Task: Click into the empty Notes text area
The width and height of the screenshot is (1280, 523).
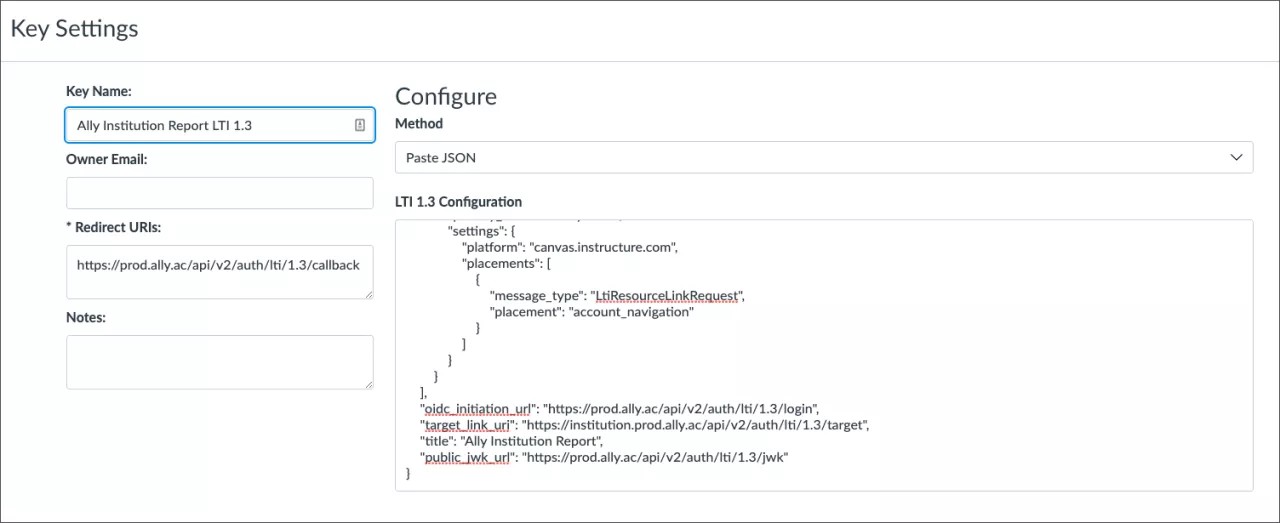Action: click(219, 361)
